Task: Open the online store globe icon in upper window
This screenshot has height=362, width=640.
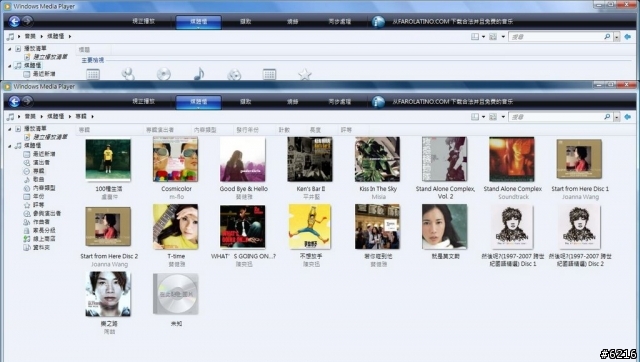Action: click(378, 22)
